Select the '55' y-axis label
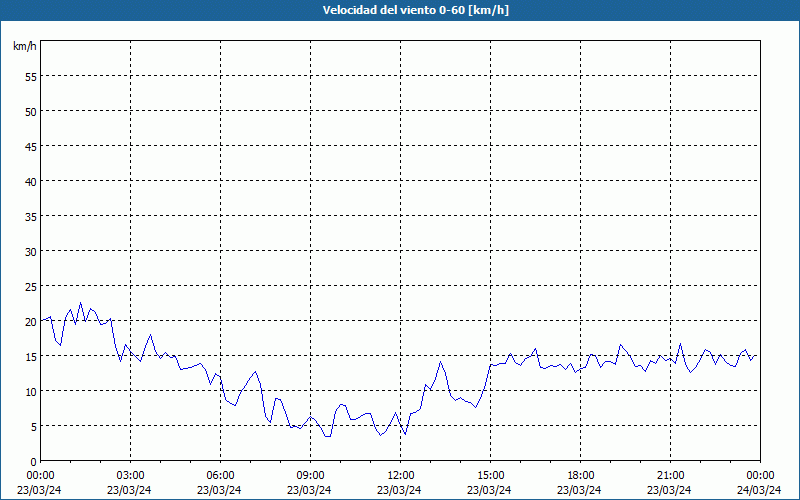Image resolution: width=800 pixels, height=500 pixels. 31,77
